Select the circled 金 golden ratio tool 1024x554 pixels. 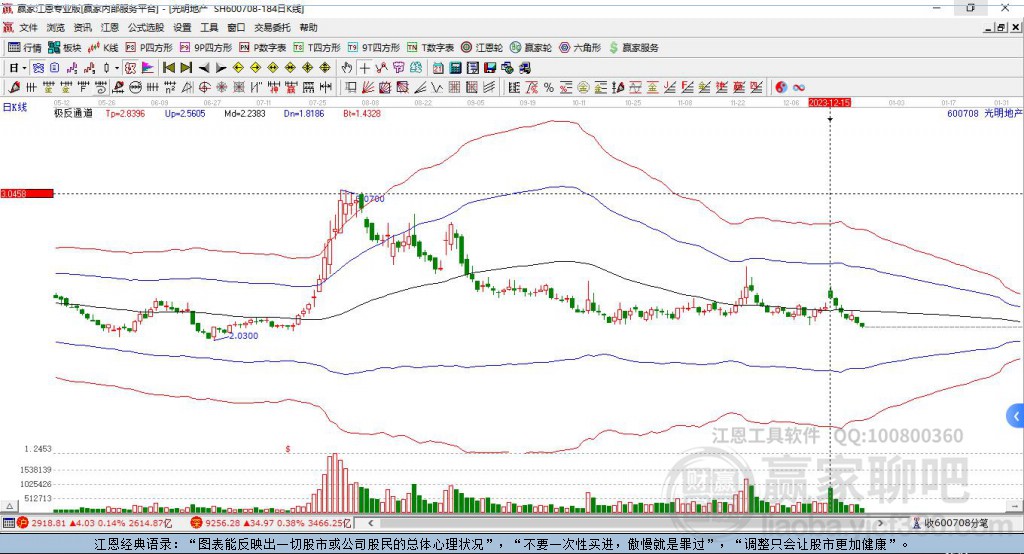[x=583, y=88]
